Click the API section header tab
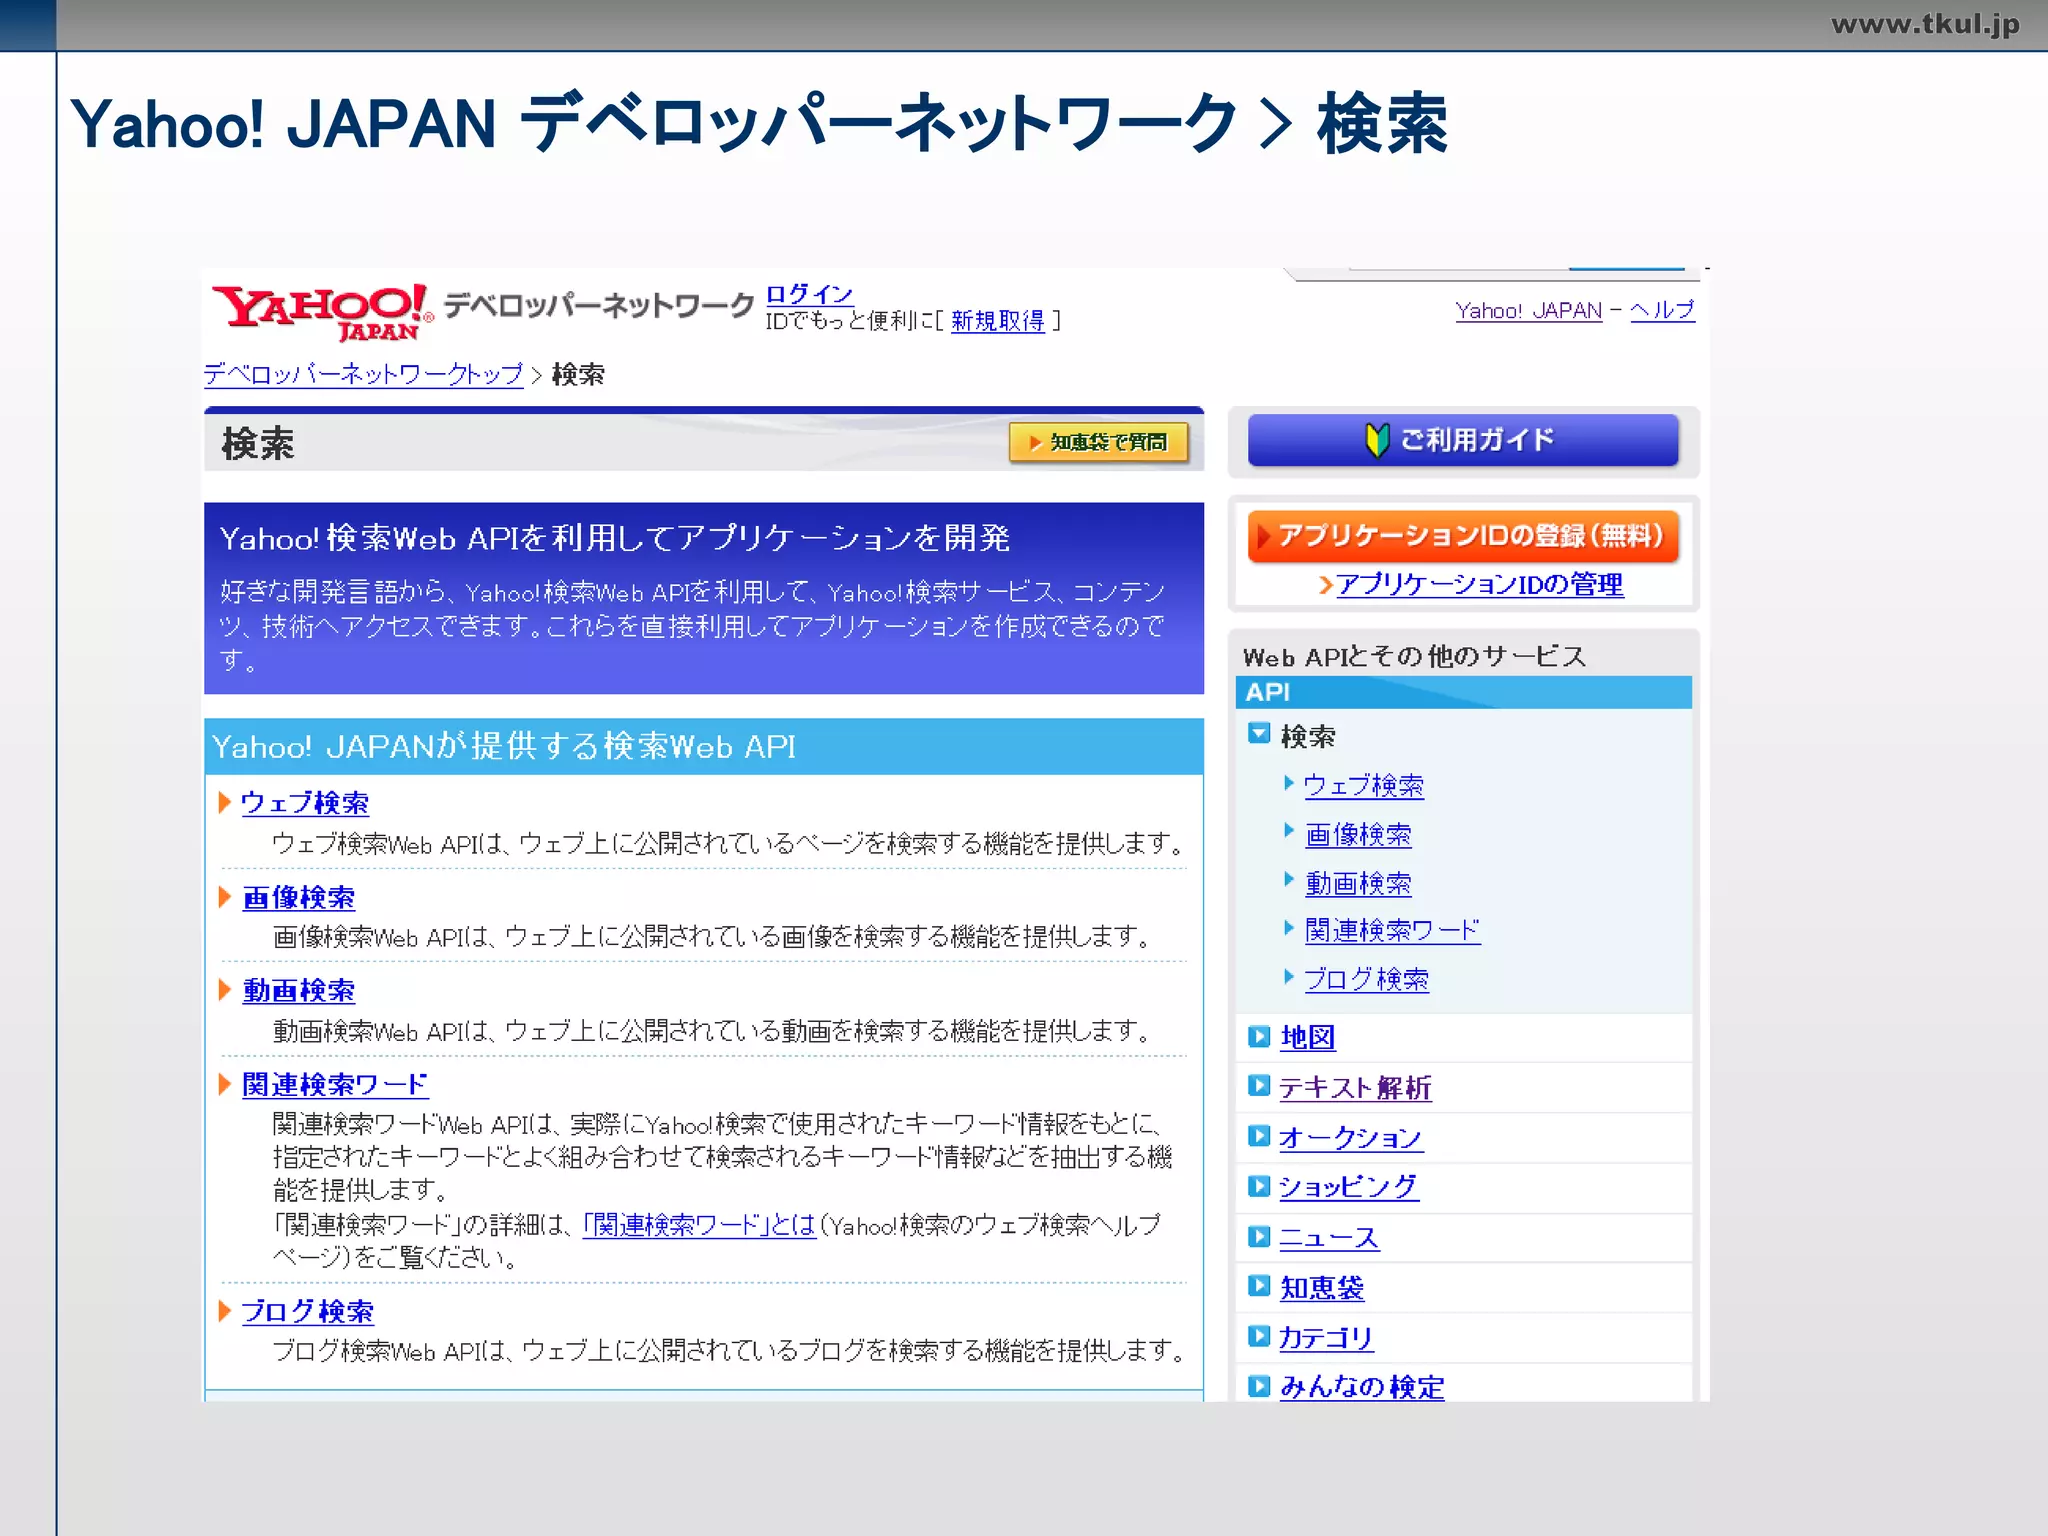This screenshot has width=2048, height=1536. pyautogui.click(x=1463, y=692)
